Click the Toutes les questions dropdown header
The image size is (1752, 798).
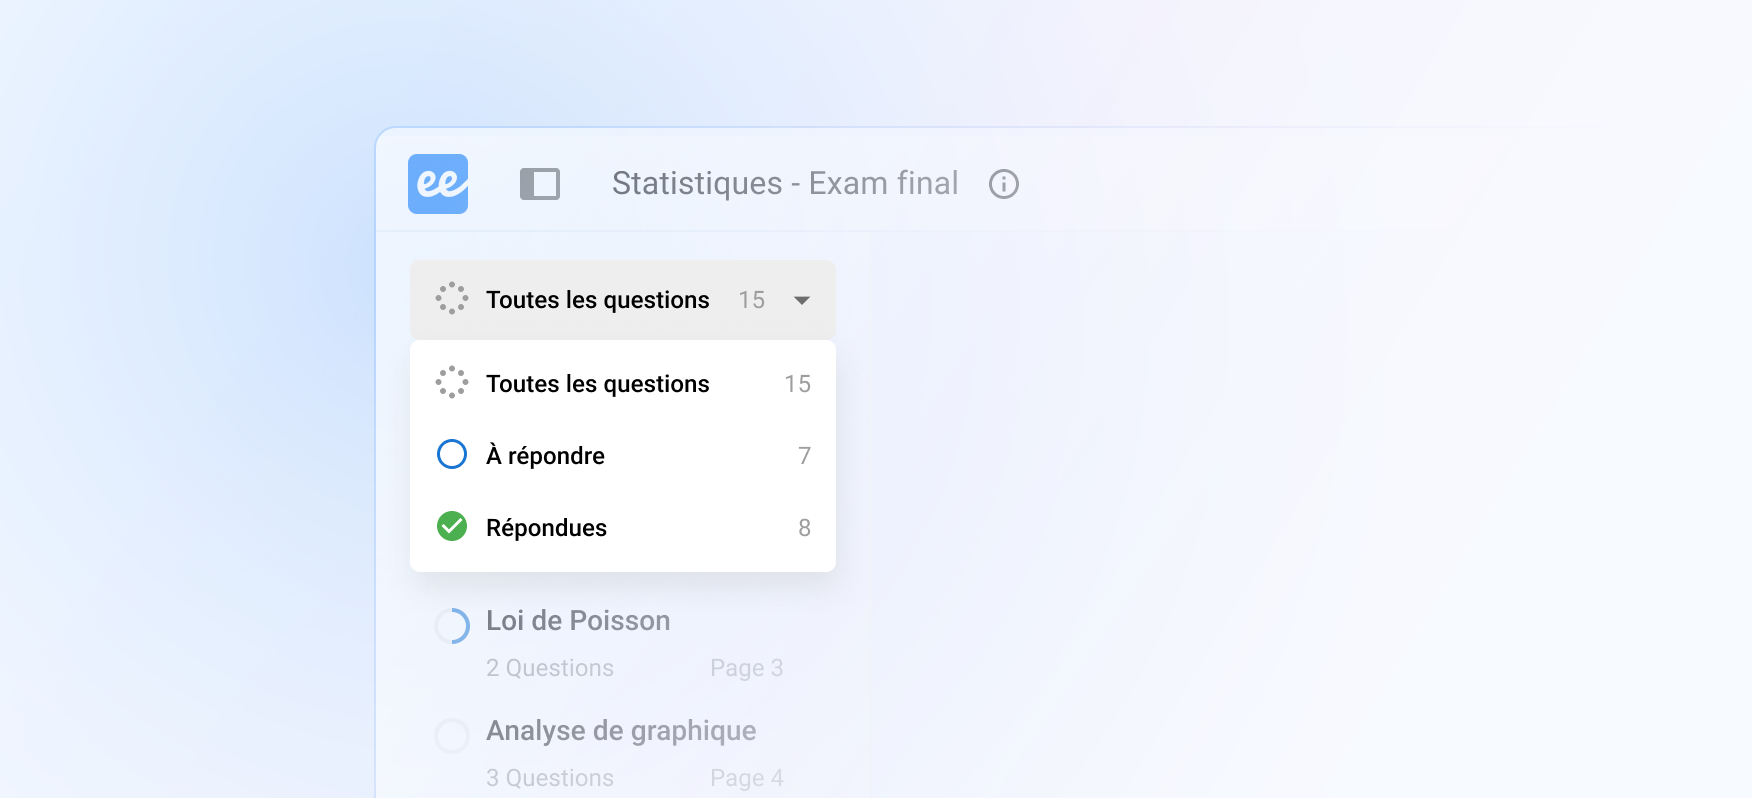(x=597, y=300)
